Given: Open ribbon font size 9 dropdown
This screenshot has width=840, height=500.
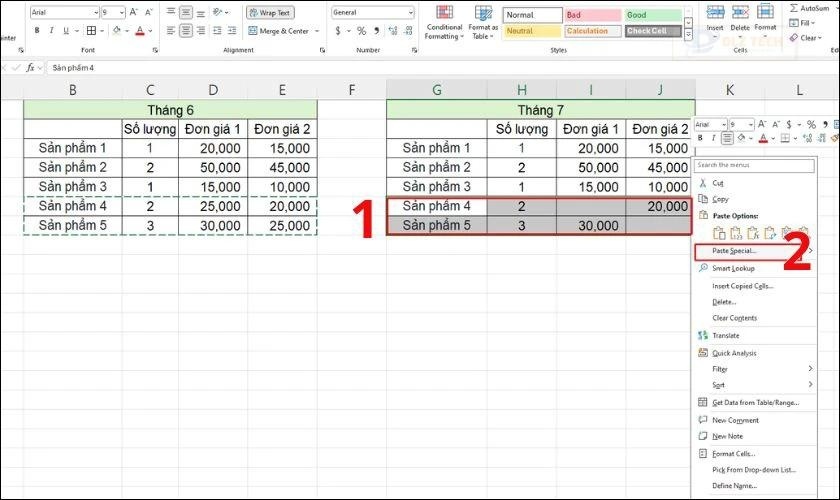Looking at the screenshot, I should [x=122, y=12].
